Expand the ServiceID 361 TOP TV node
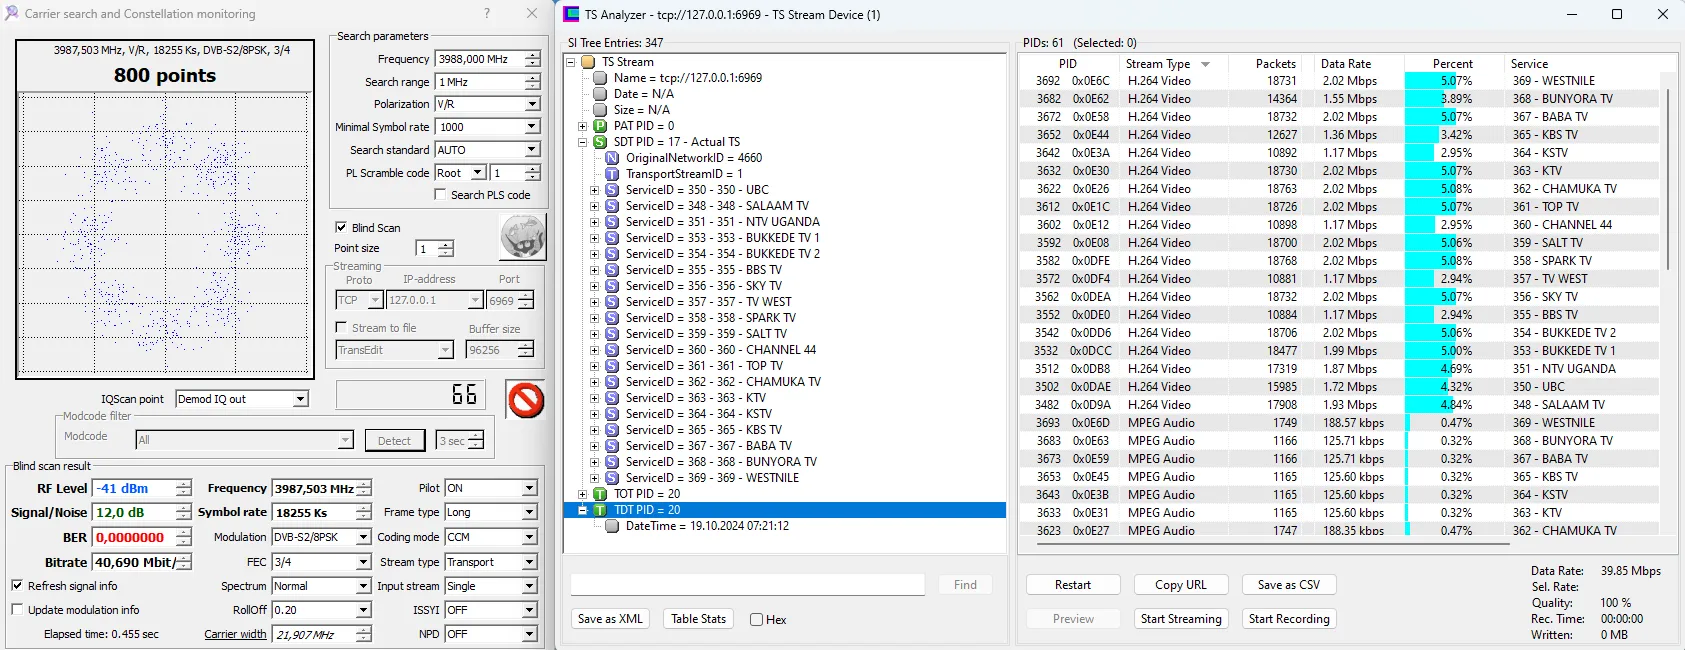This screenshot has width=1685, height=650. click(594, 366)
